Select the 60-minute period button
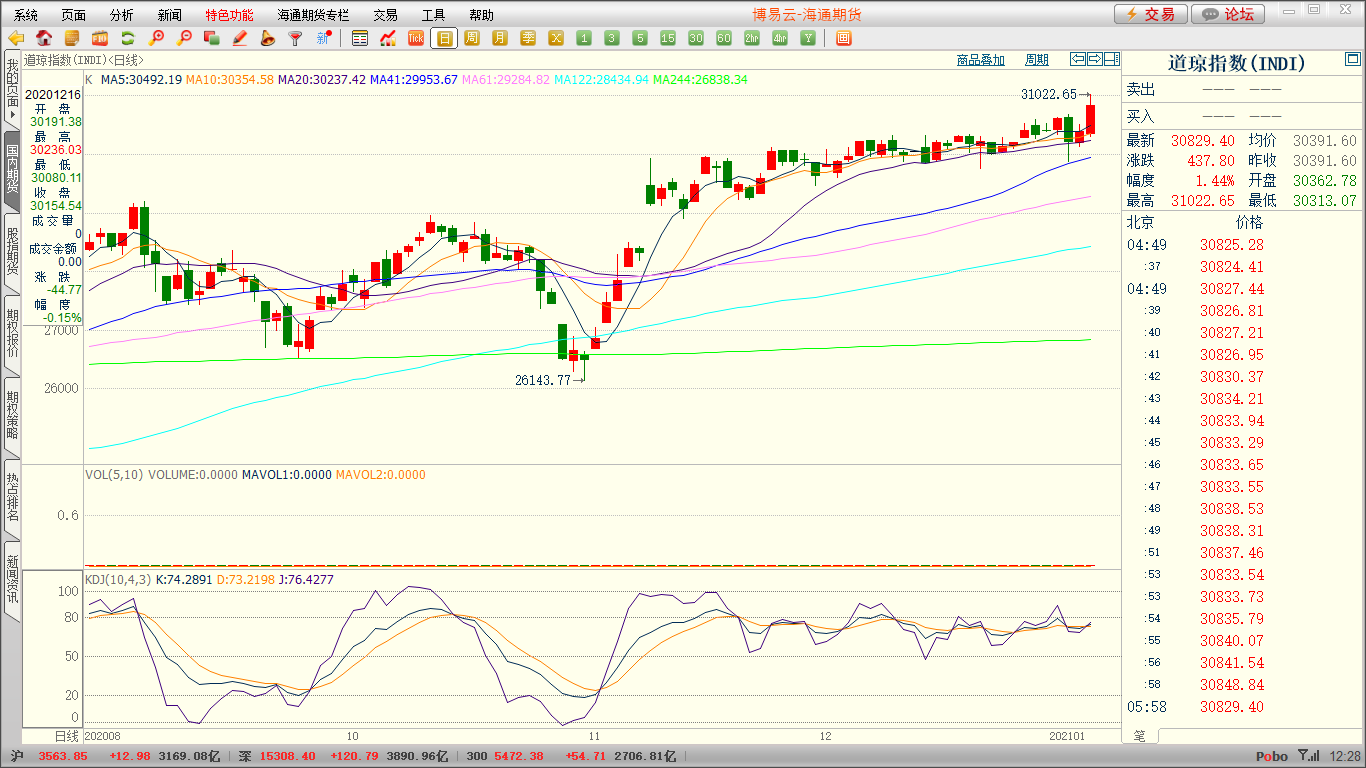 click(724, 39)
